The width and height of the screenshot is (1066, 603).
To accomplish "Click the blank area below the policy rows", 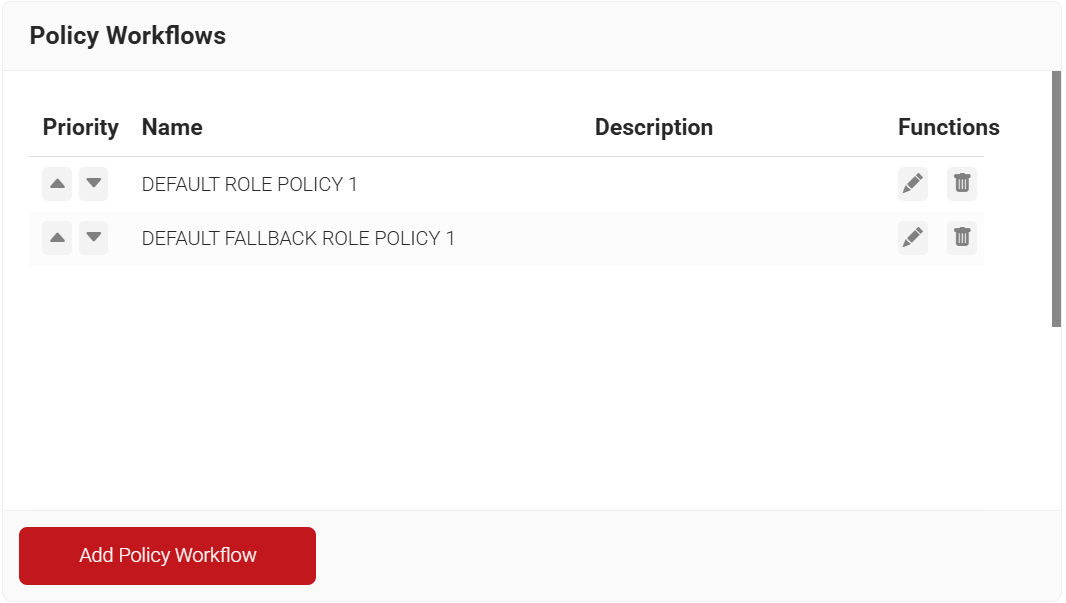I will (x=500, y=390).
